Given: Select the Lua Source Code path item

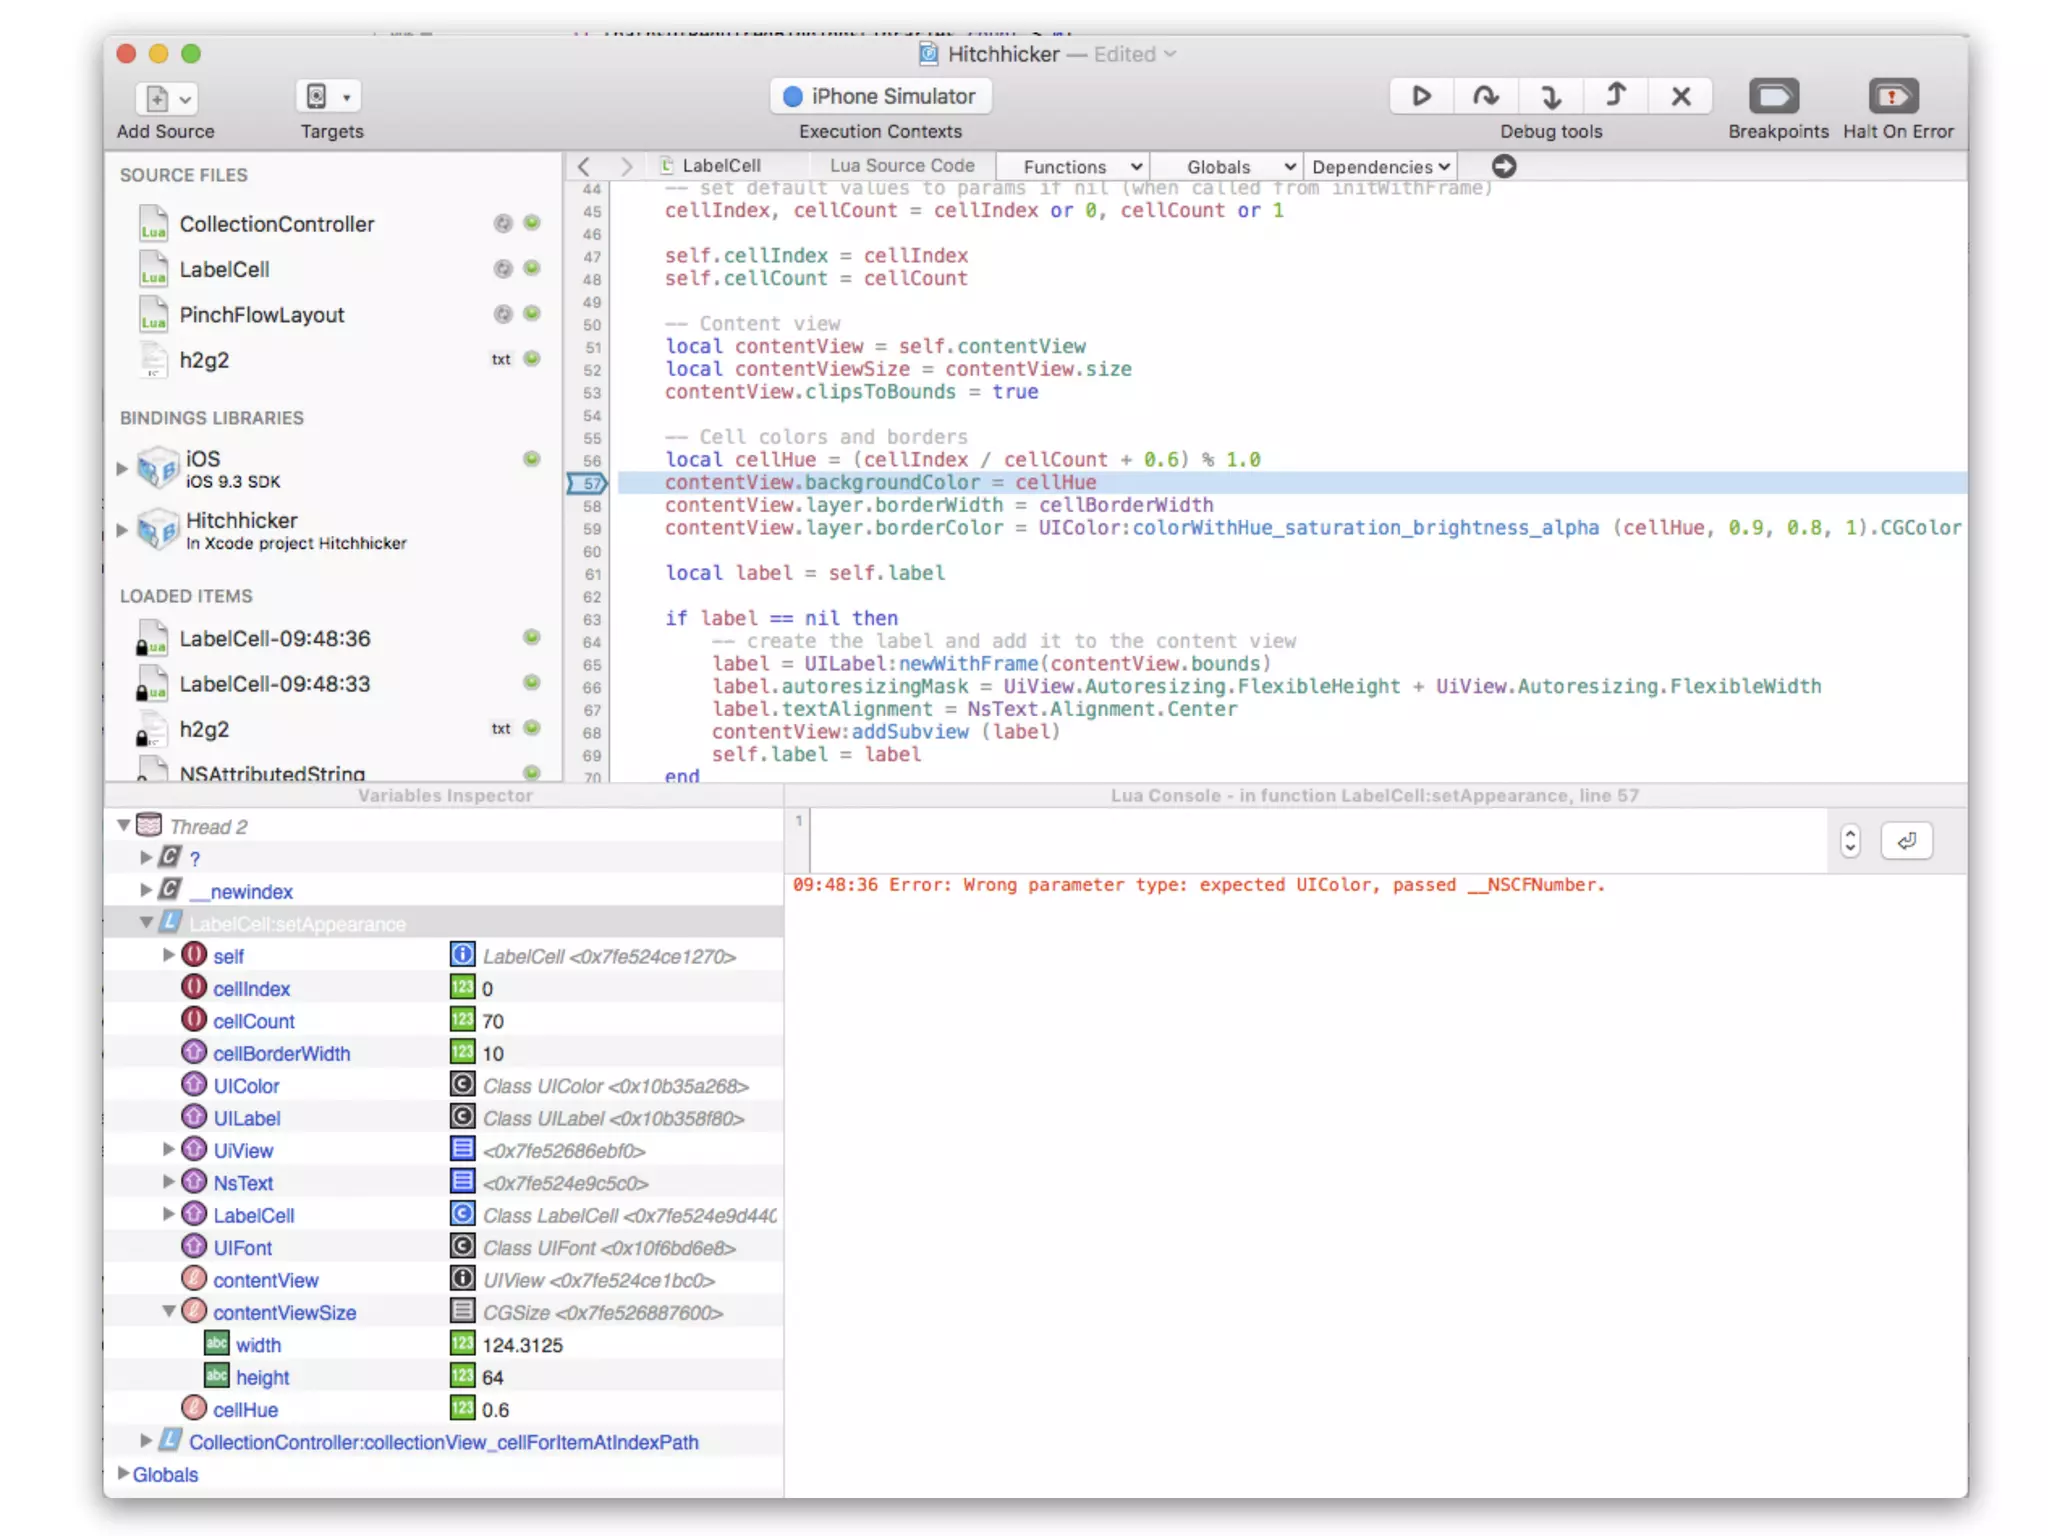Looking at the screenshot, I should point(901,166).
